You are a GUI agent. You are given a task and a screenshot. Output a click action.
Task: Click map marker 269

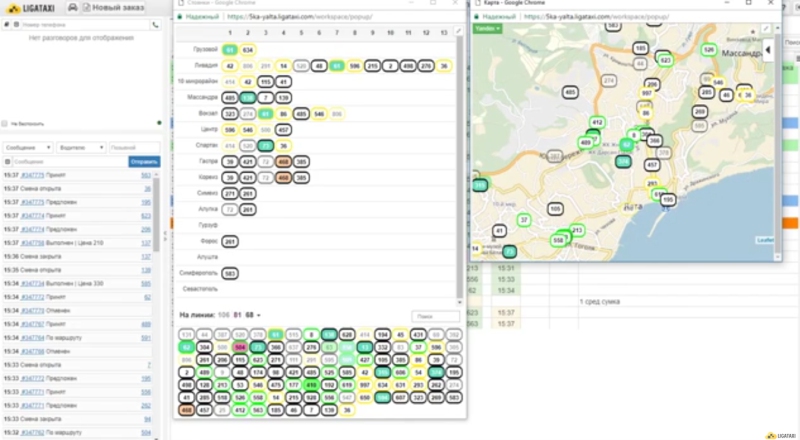click(699, 111)
